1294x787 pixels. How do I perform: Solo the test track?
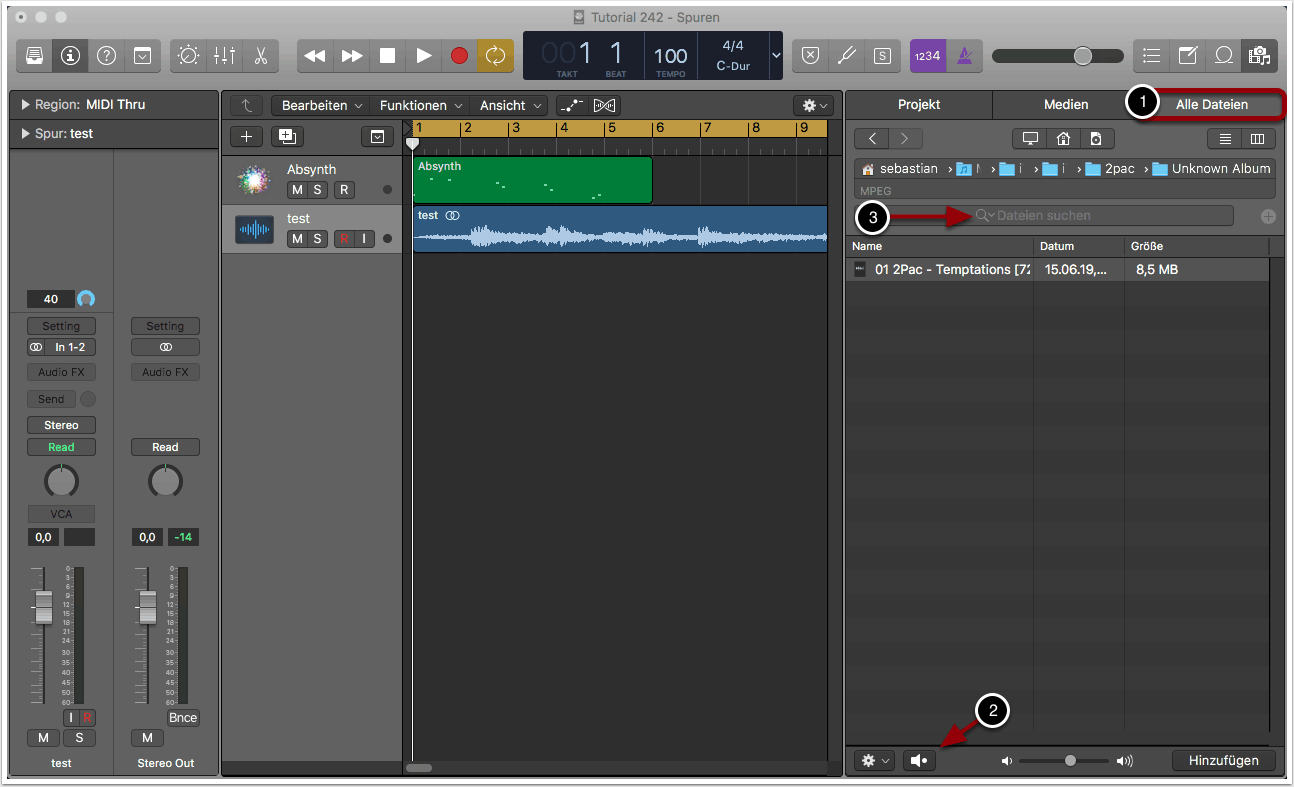[x=317, y=238]
